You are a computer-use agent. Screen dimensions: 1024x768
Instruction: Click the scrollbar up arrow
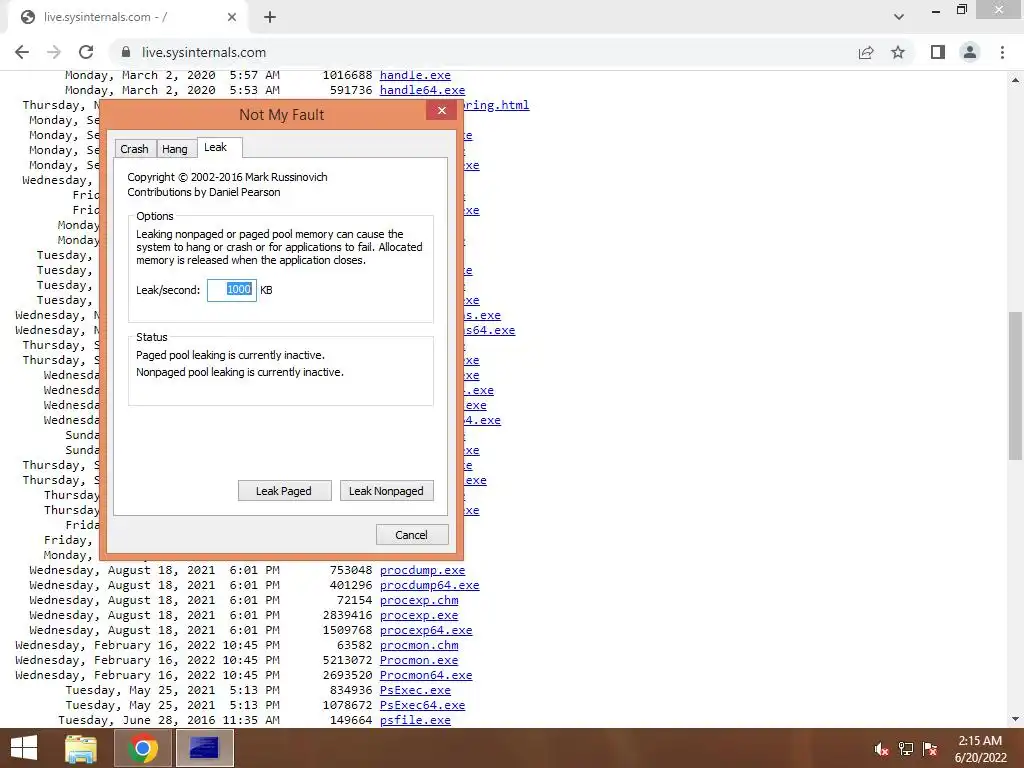coord(1015,80)
